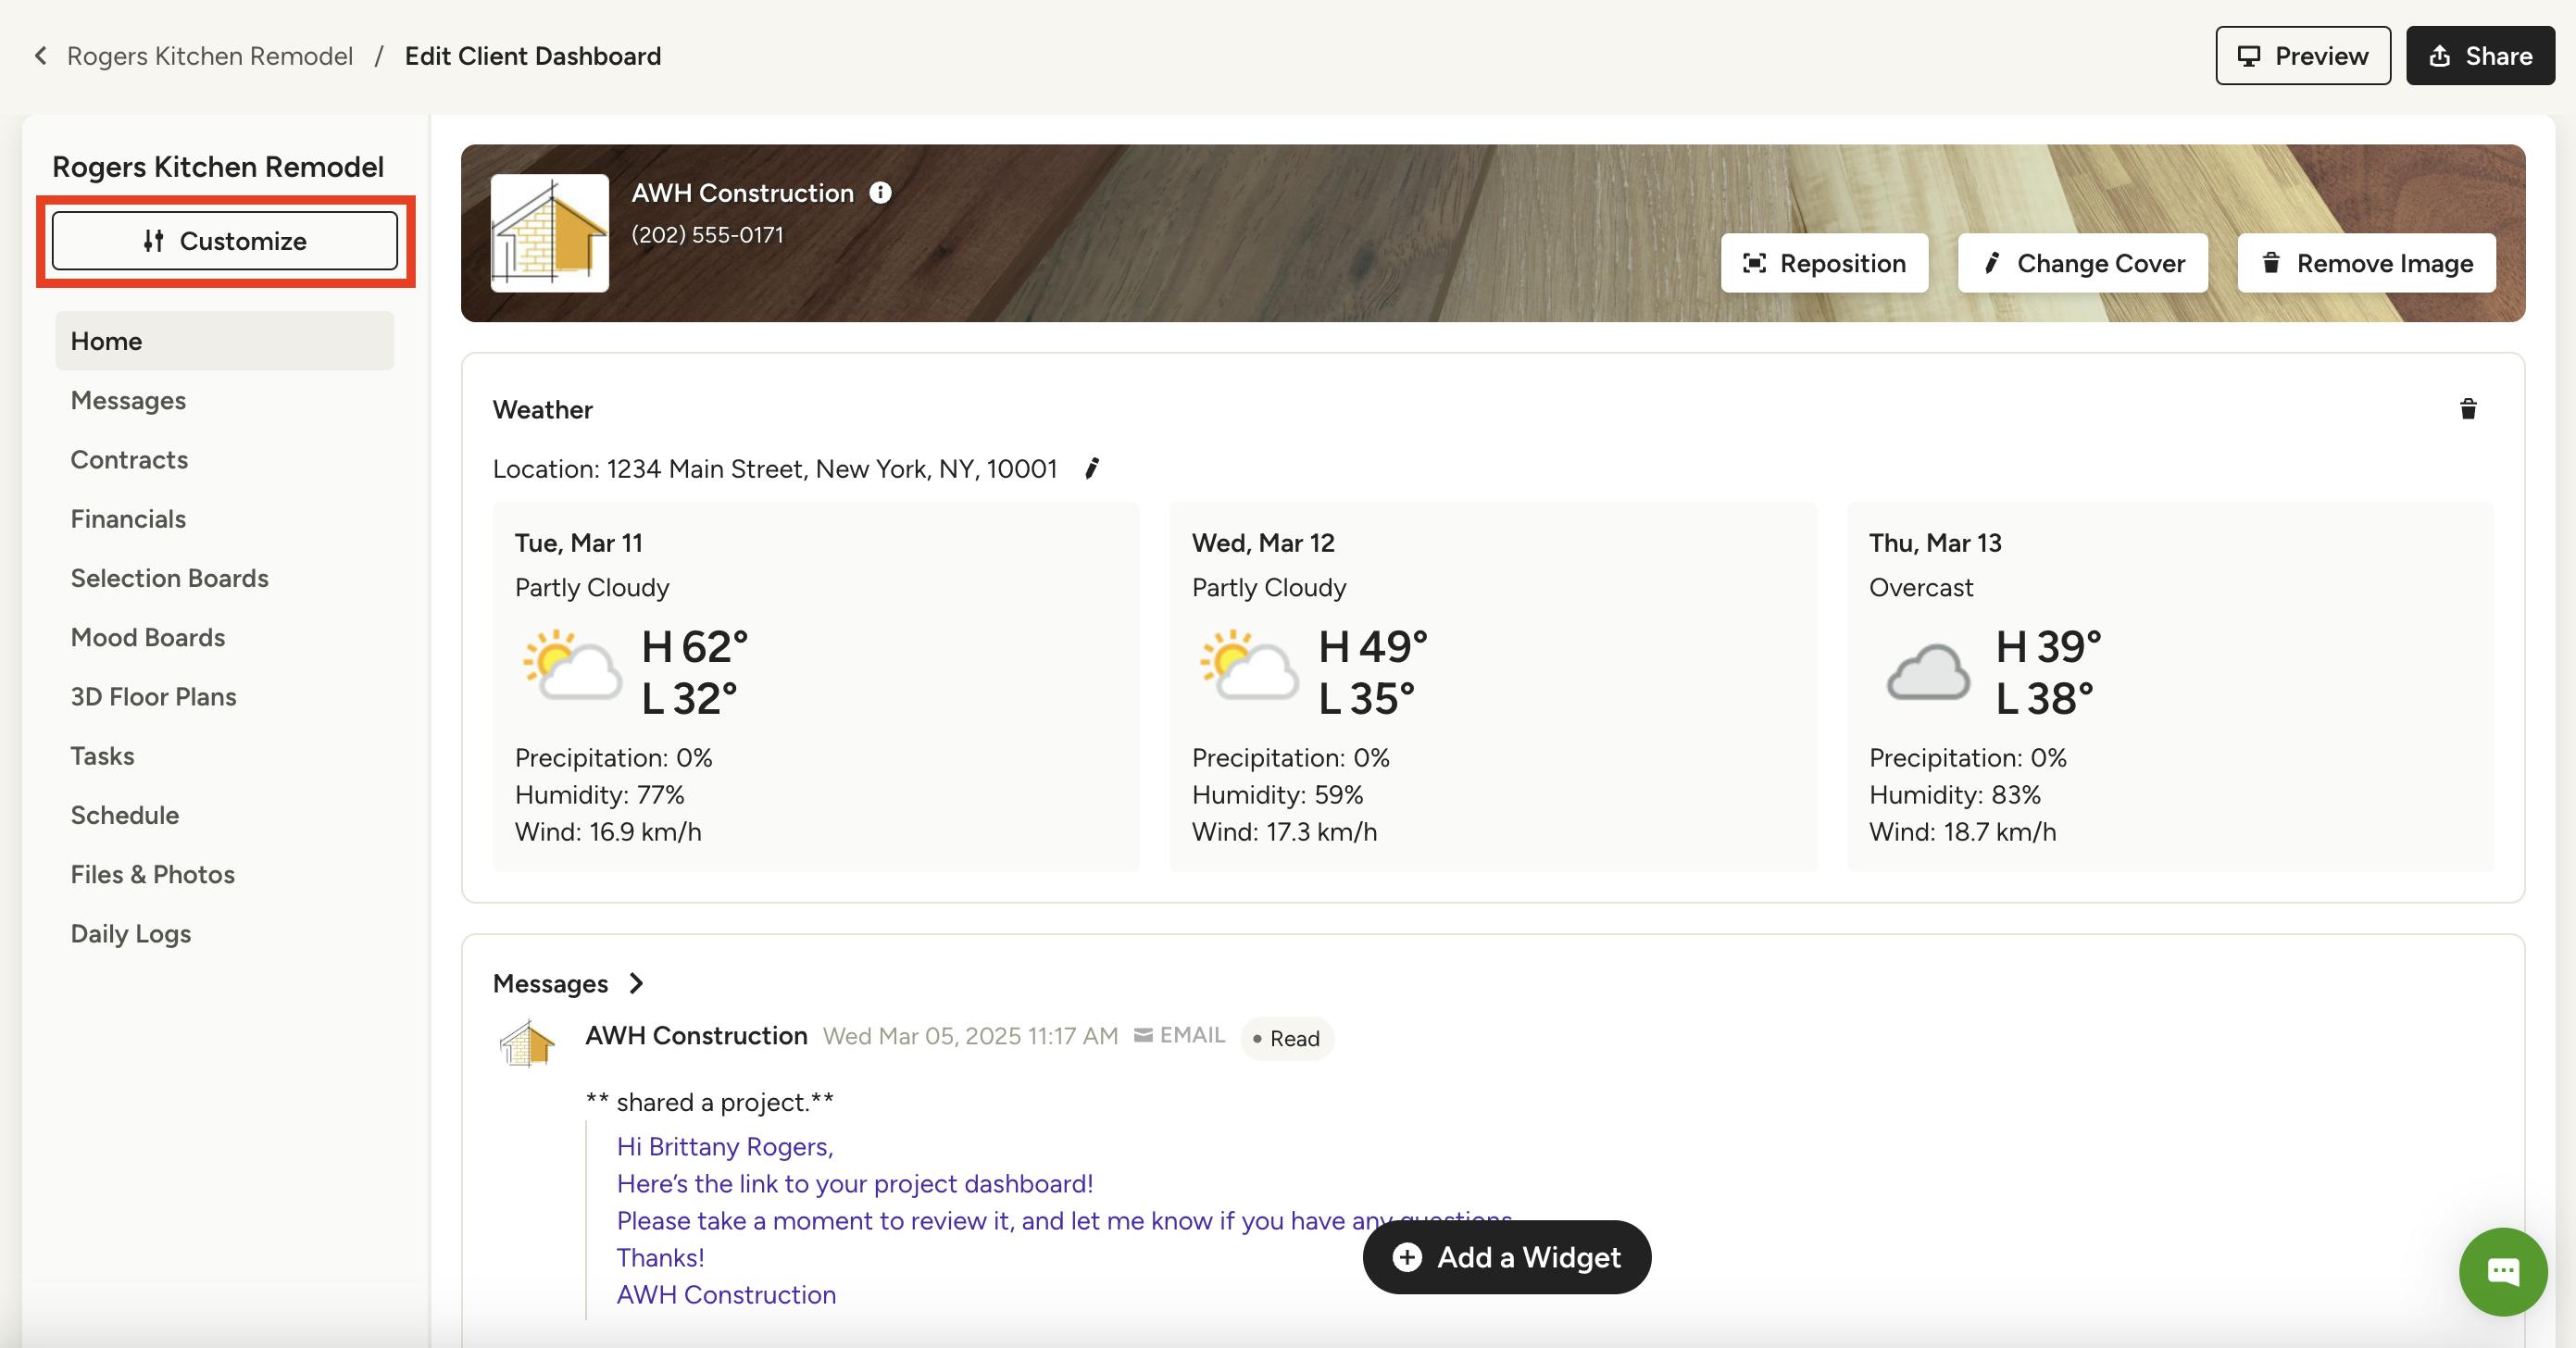This screenshot has height=1348, width=2576.
Task: Delete the Weather widget with trash icon
Action: tap(2468, 409)
